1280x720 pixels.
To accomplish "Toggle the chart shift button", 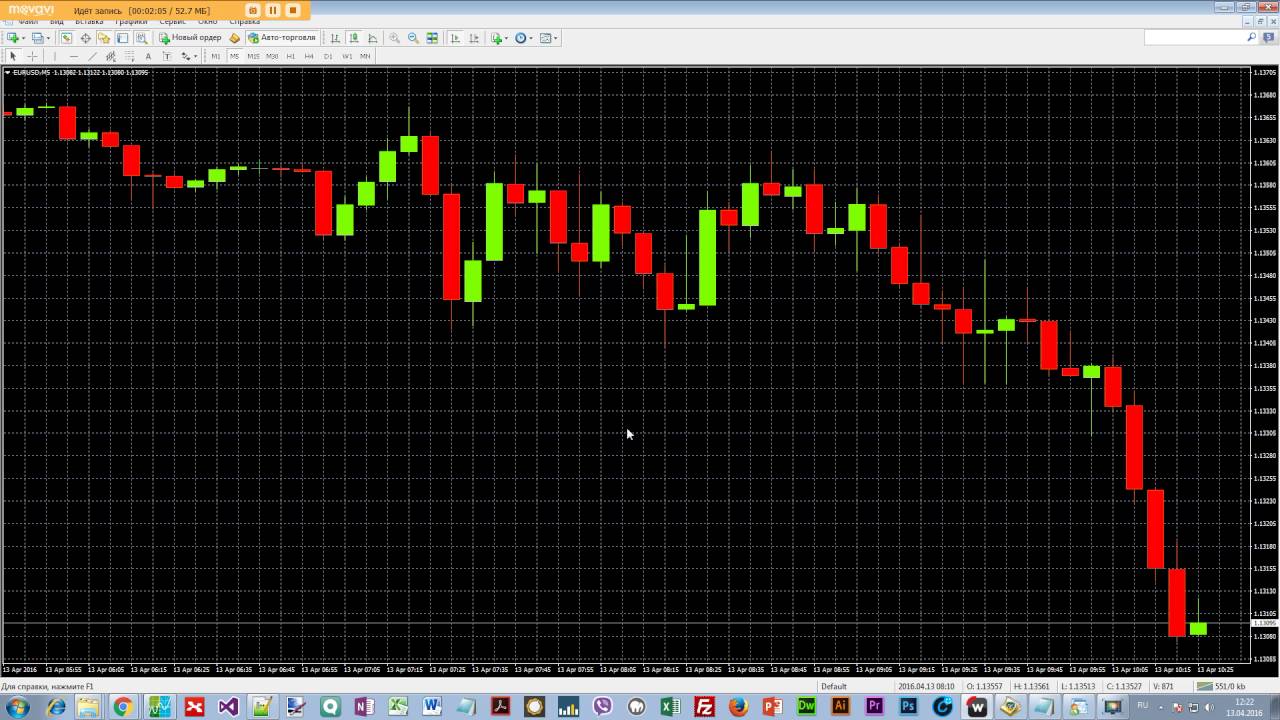I will (473, 38).
